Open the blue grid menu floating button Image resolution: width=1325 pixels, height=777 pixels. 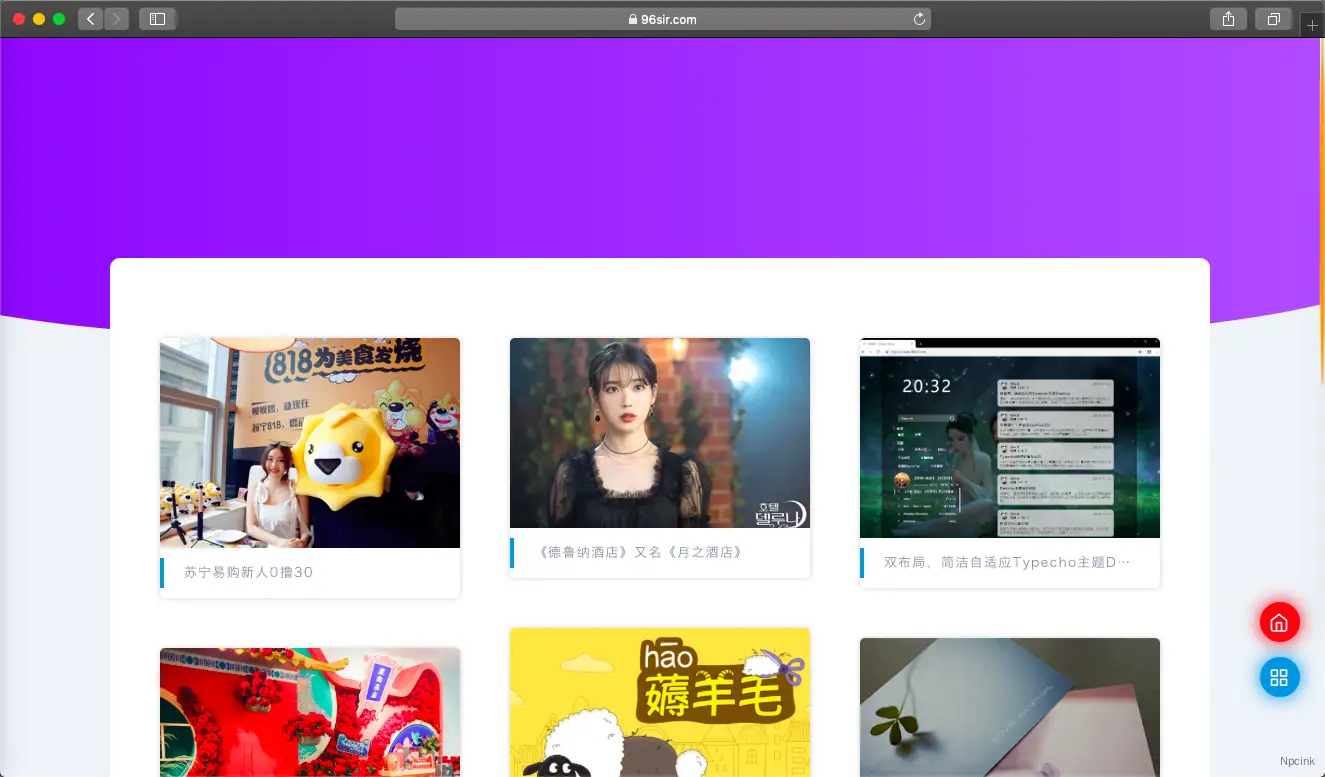point(1279,677)
